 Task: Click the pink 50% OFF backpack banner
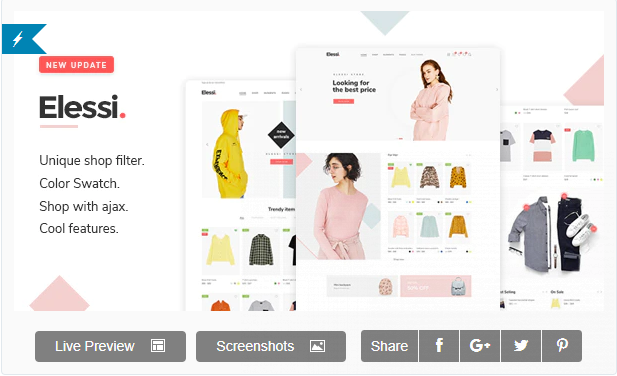pos(436,286)
